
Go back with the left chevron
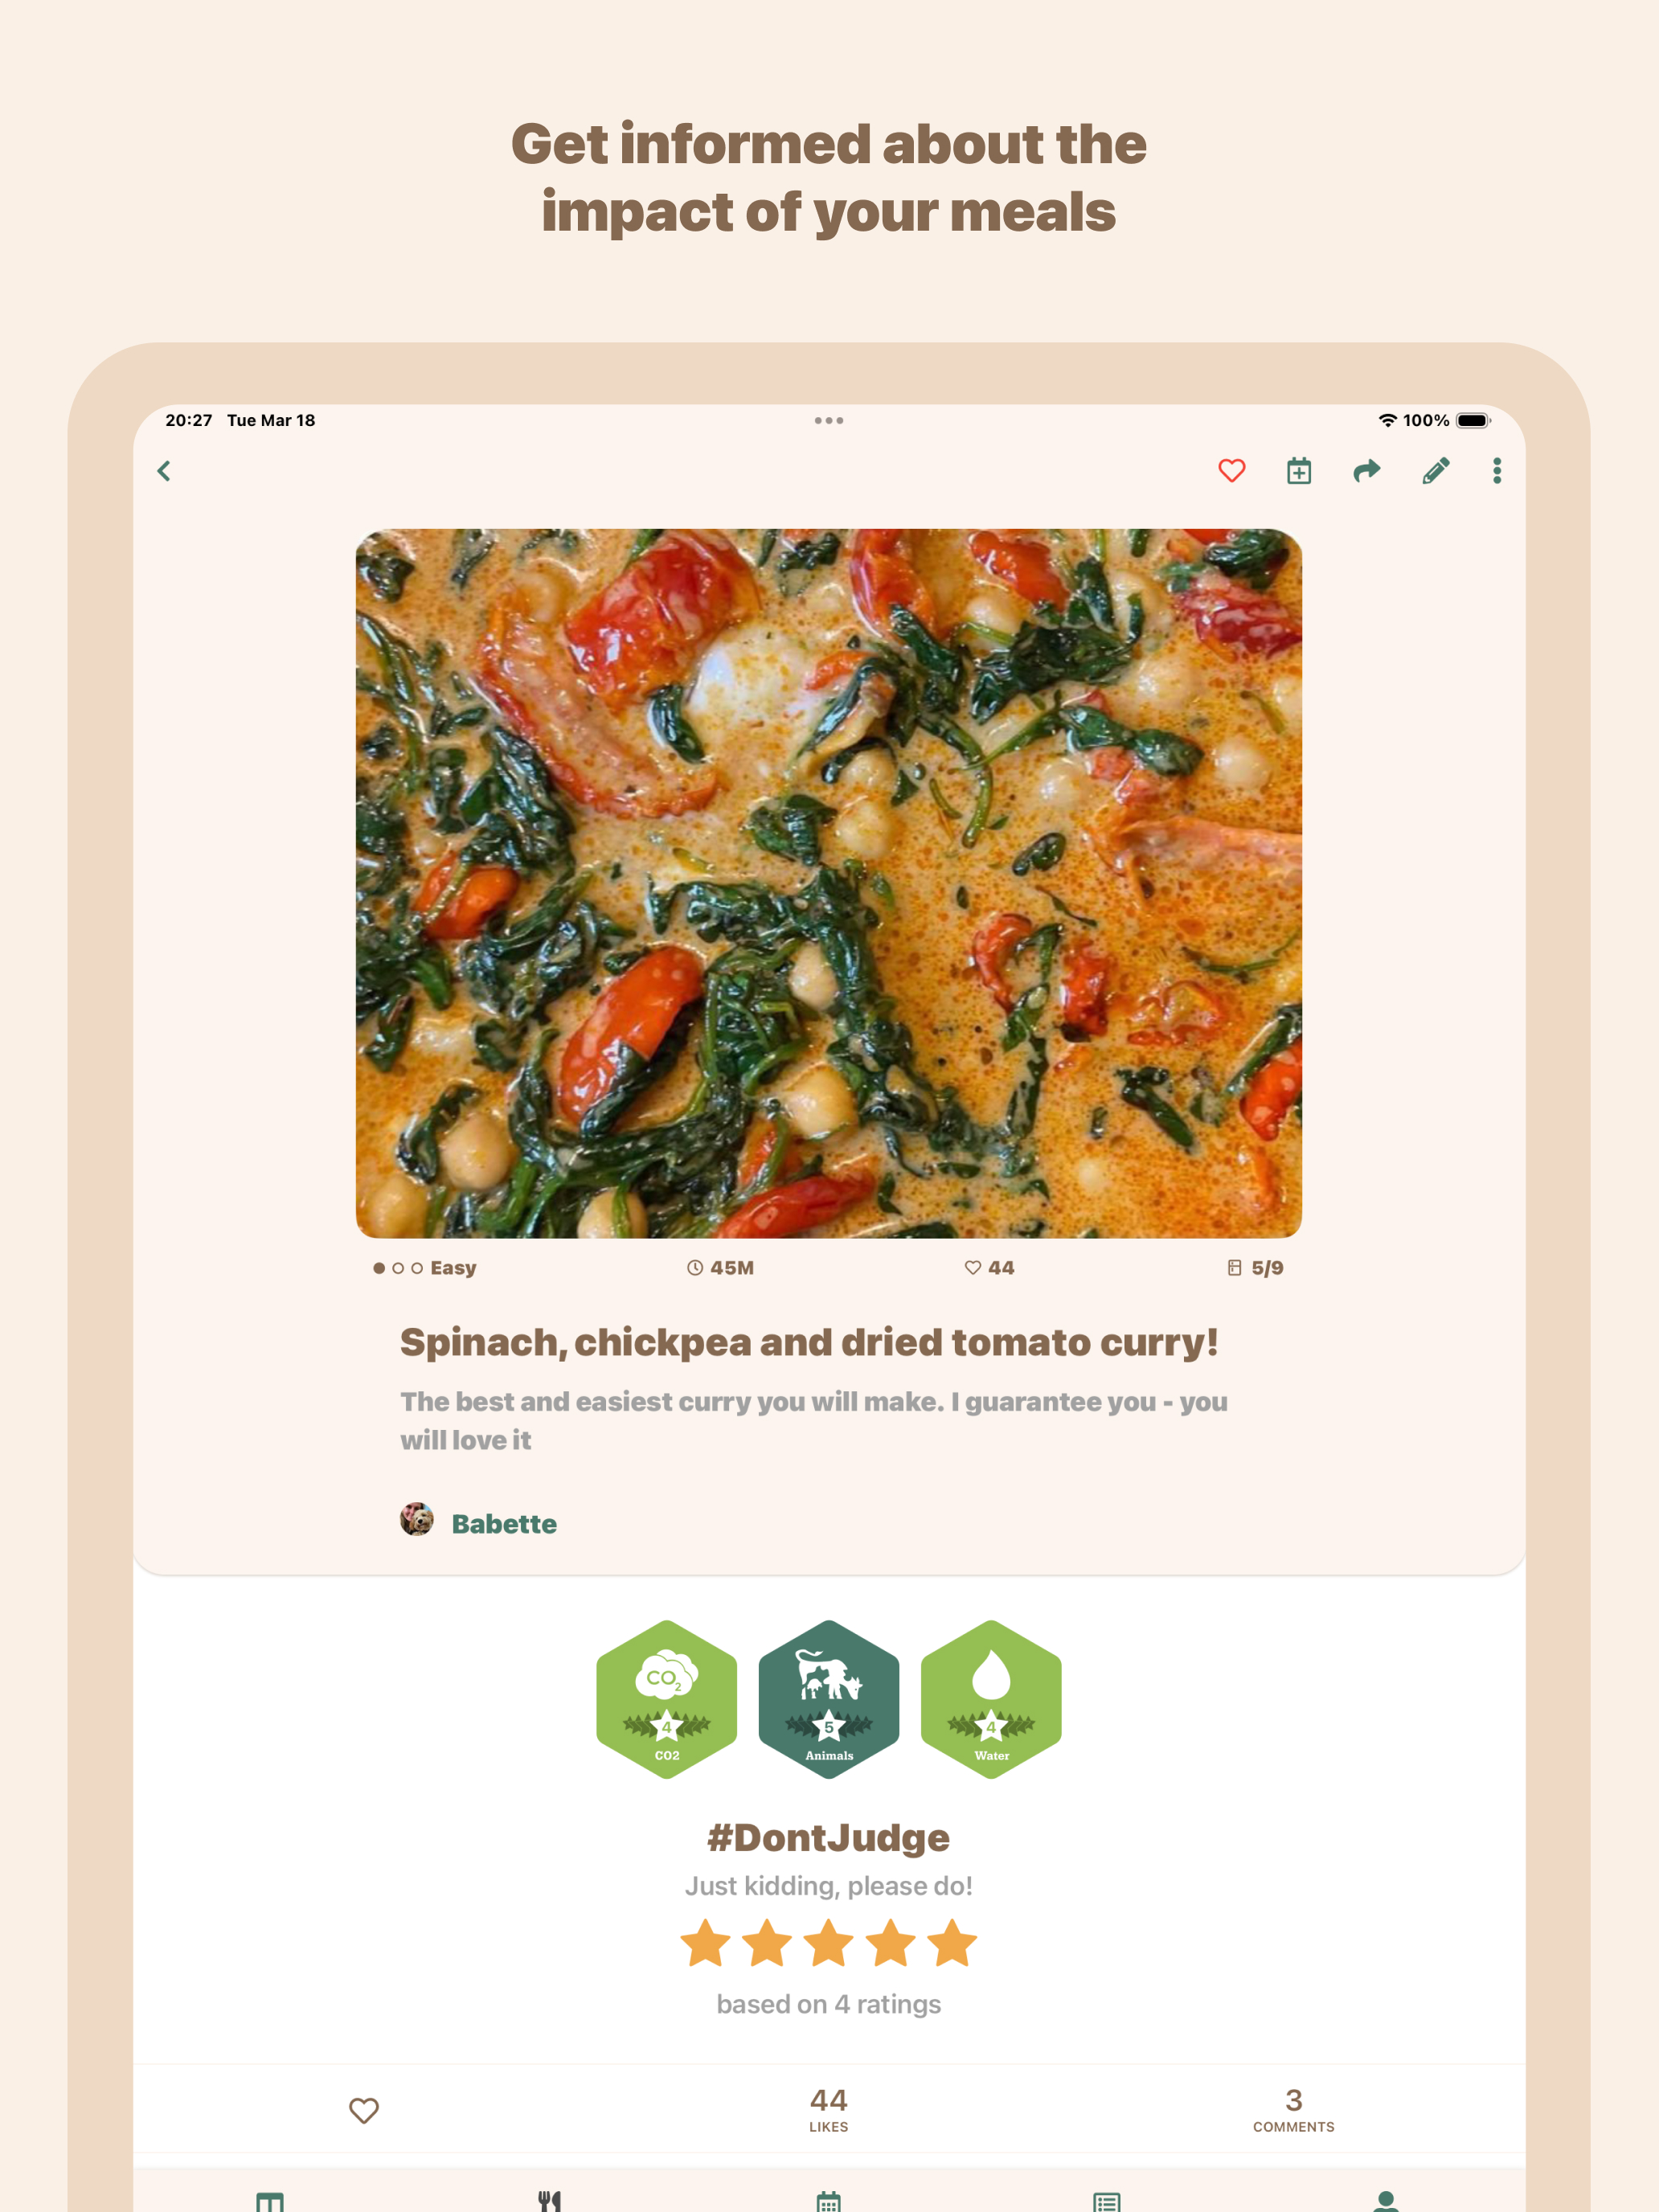(164, 471)
